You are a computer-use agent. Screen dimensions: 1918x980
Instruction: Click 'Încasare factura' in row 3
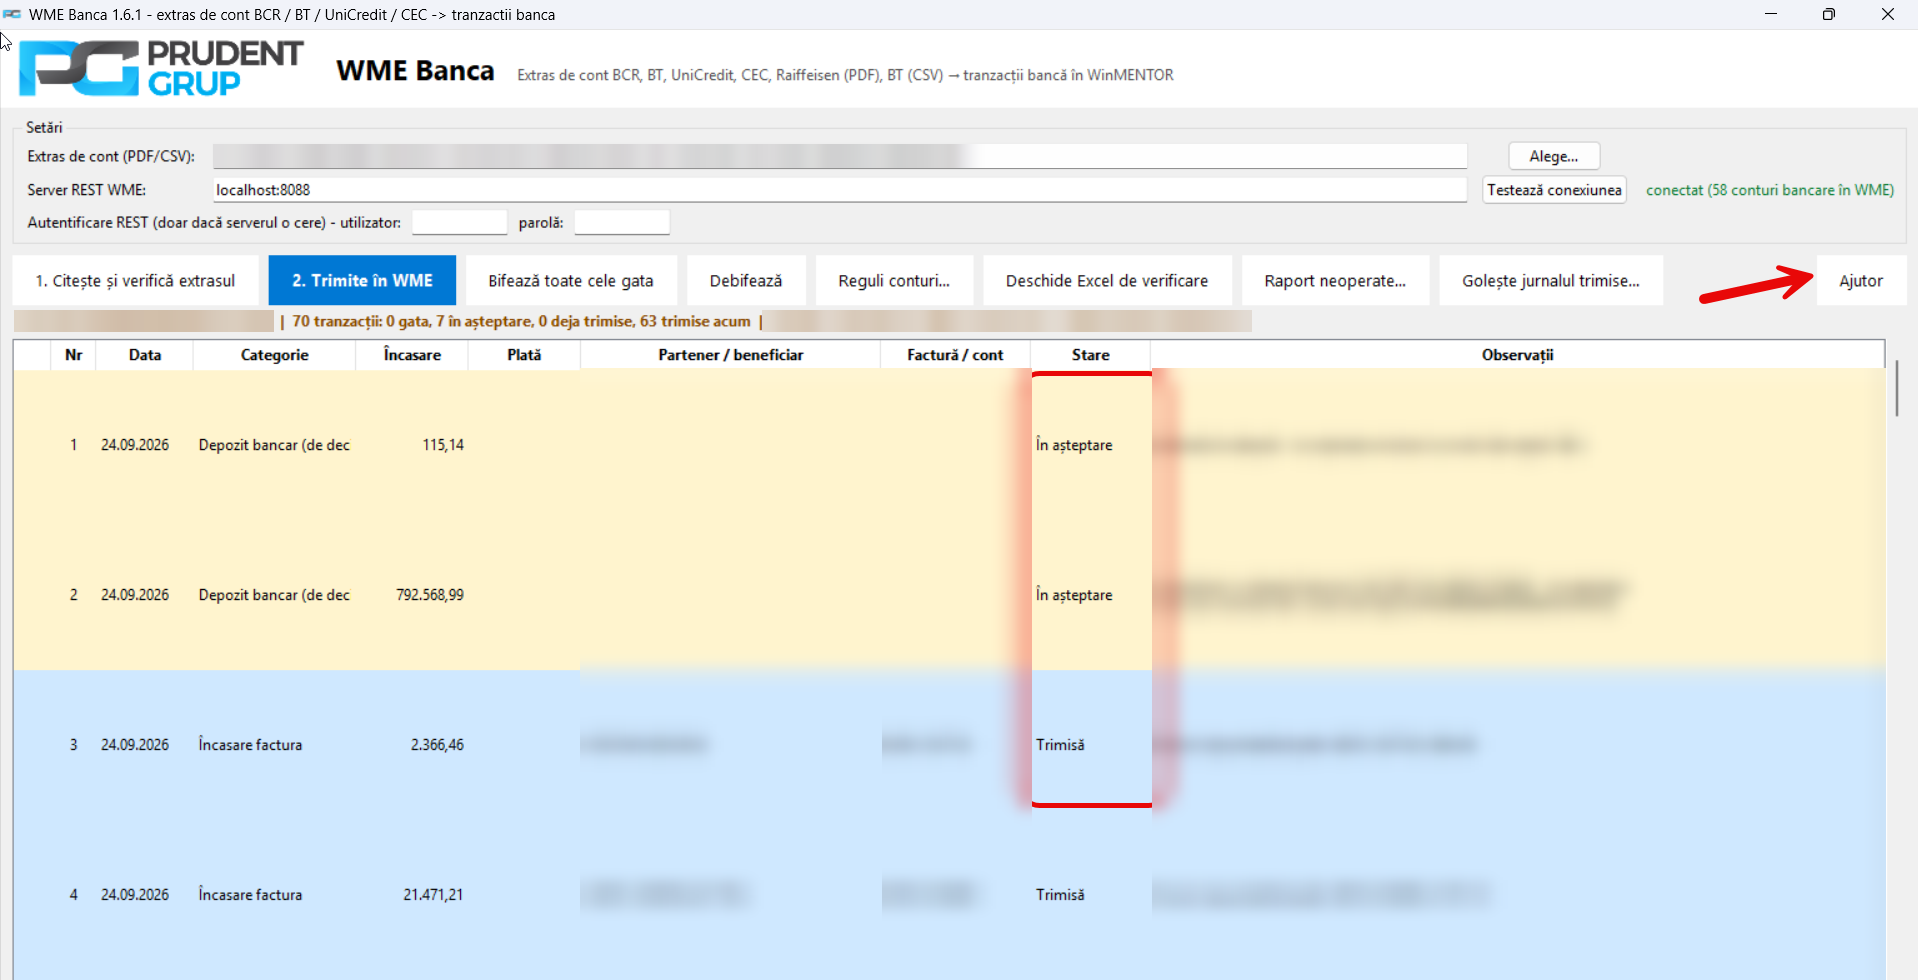(250, 745)
